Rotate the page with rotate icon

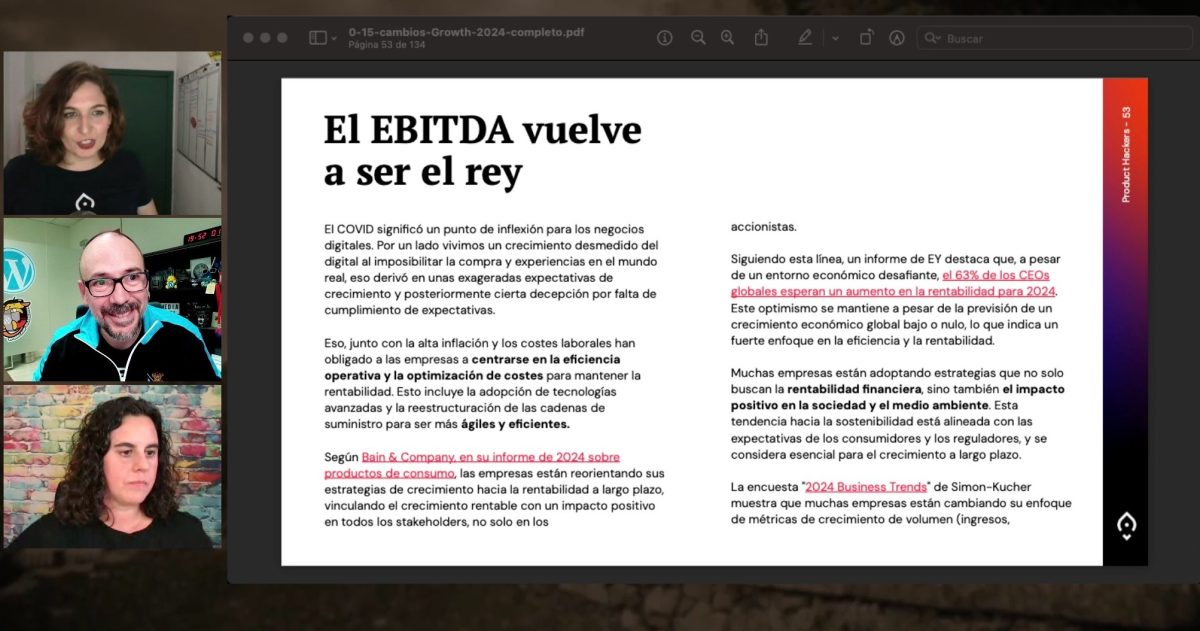click(x=866, y=38)
